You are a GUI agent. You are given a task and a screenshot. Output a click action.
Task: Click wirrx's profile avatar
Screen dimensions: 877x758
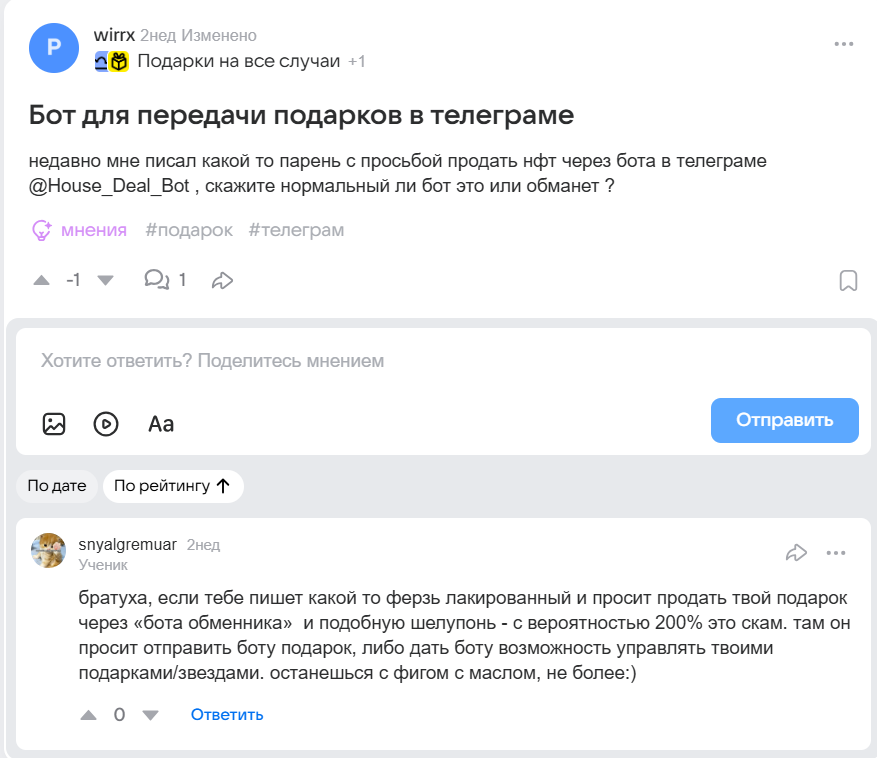54,47
